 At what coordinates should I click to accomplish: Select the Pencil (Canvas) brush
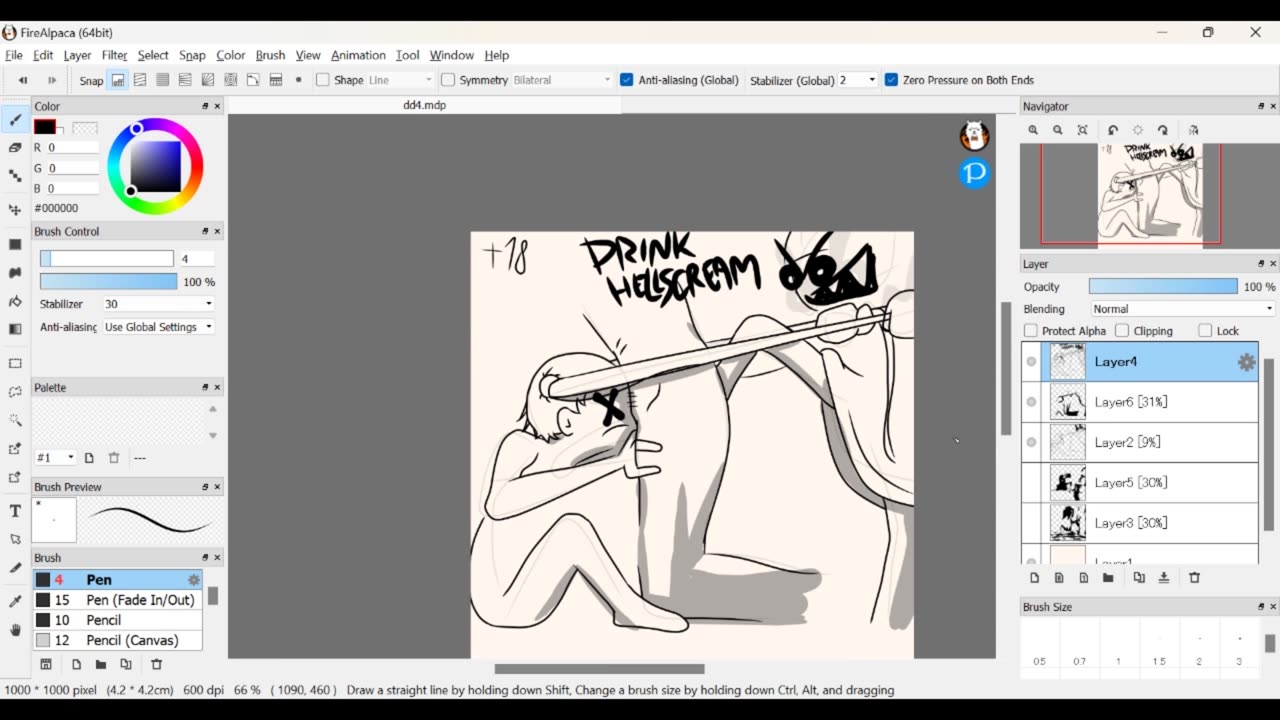pyautogui.click(x=118, y=640)
